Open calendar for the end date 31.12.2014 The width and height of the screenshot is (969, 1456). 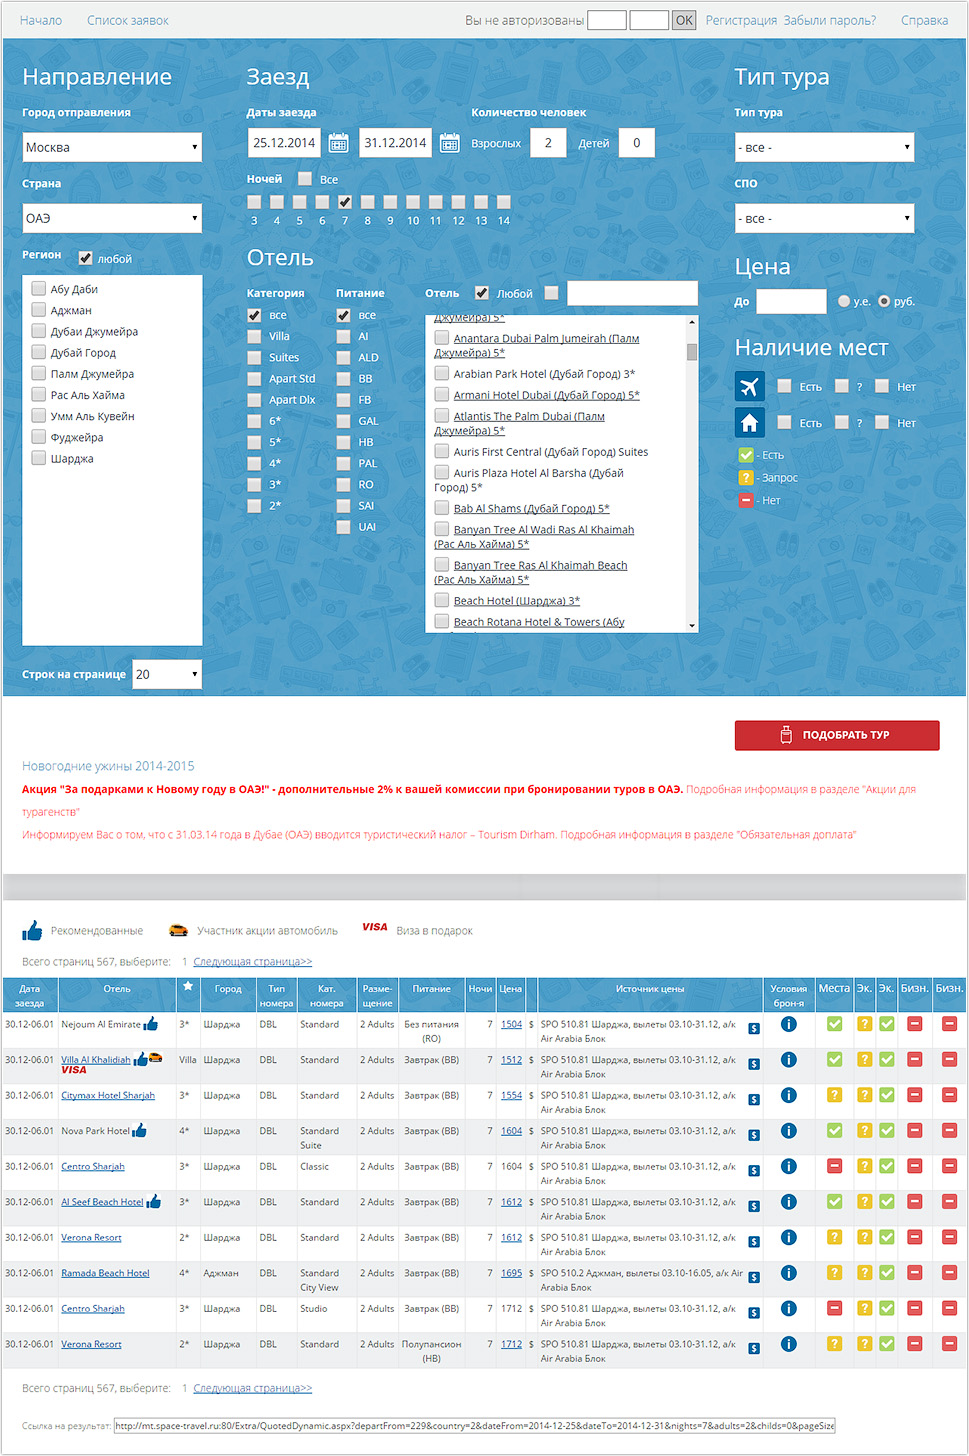click(450, 143)
